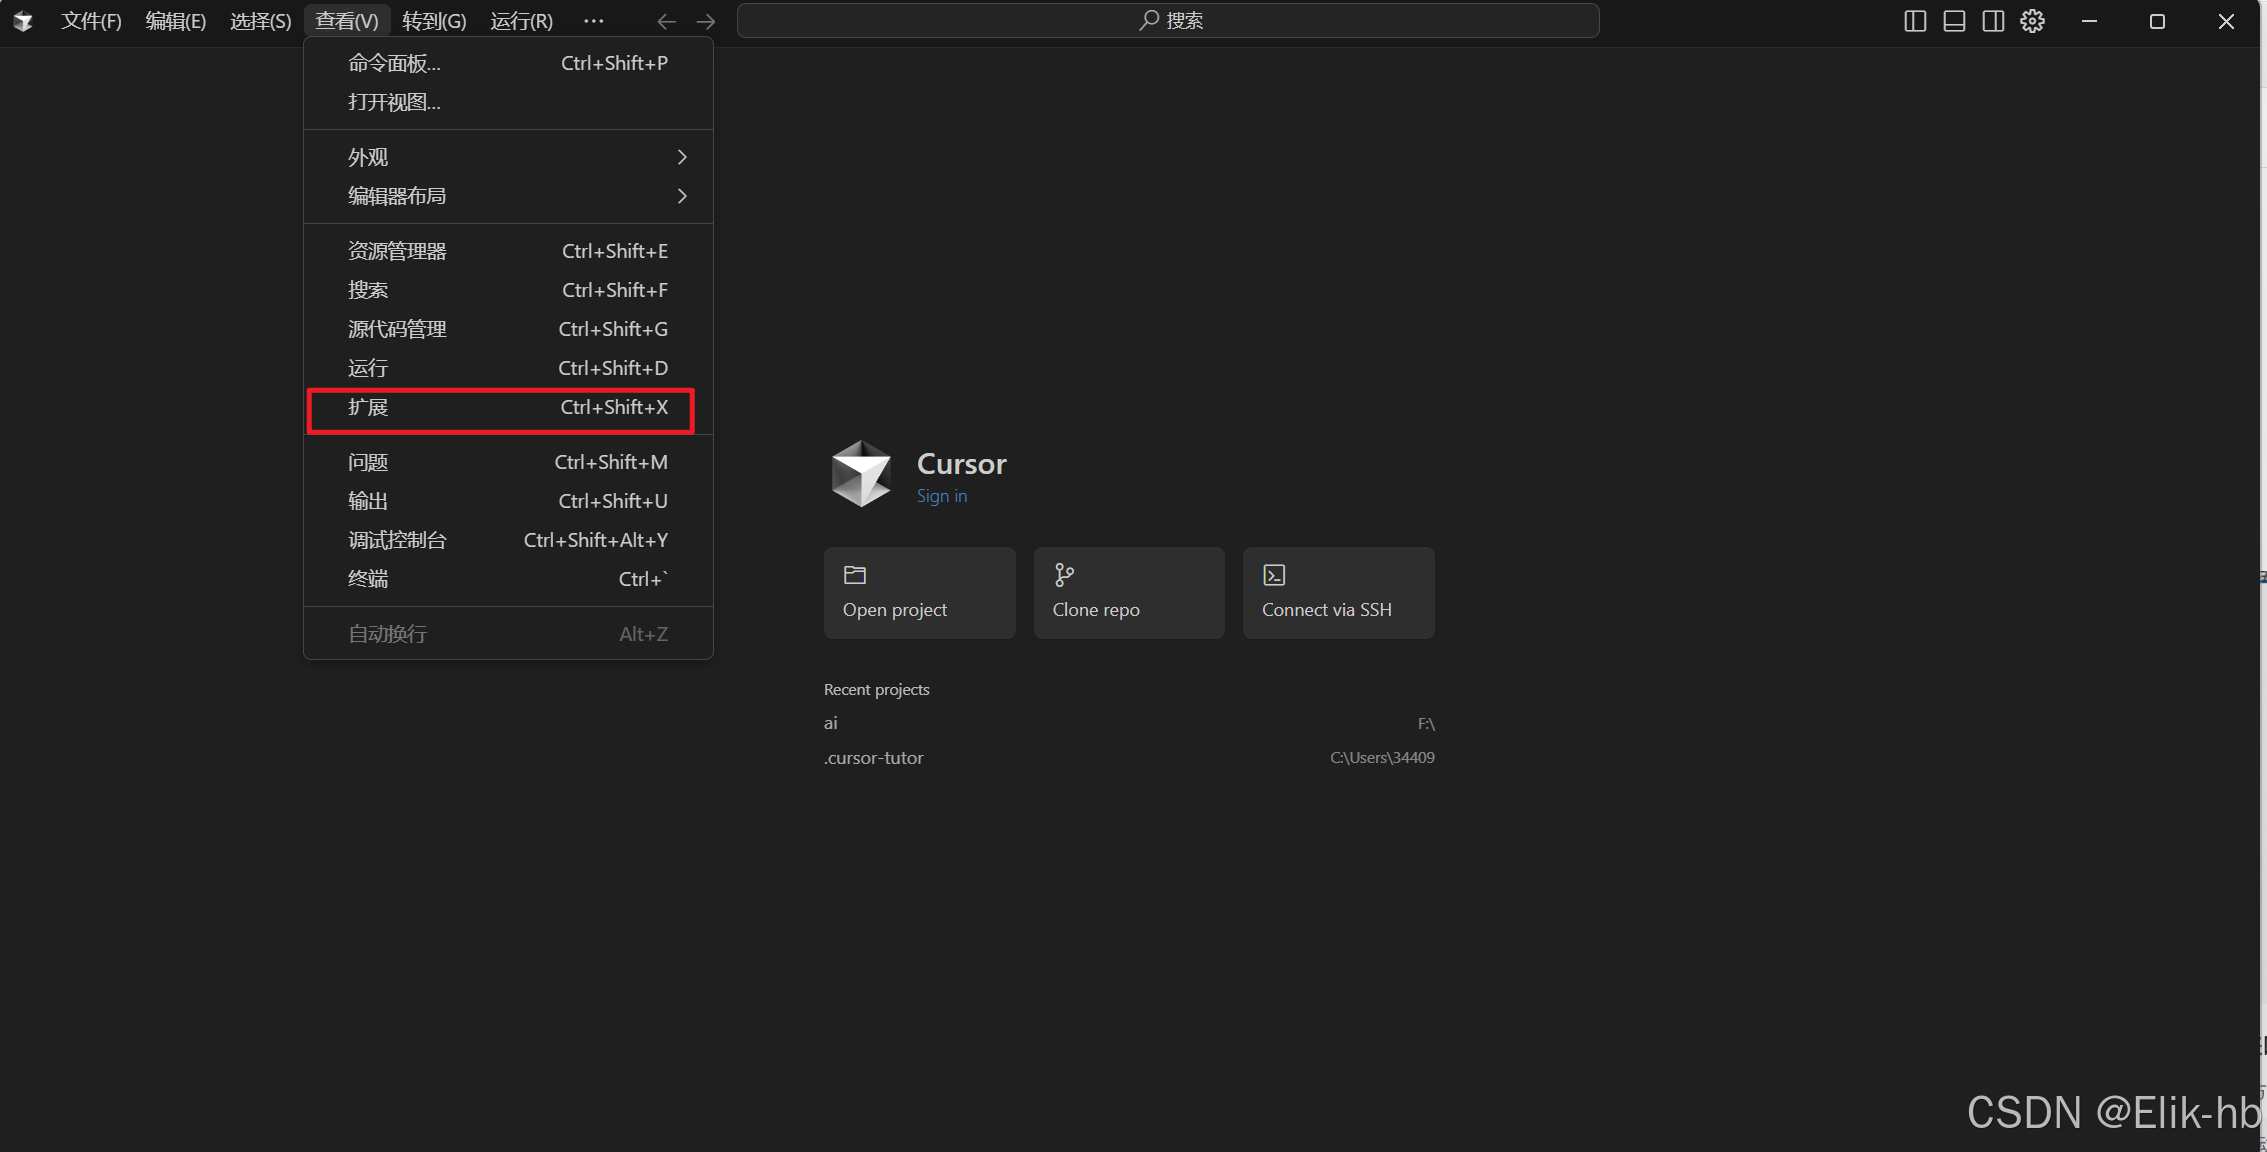
Task: Click the Cursor logo in menu bar
Action: [23, 21]
